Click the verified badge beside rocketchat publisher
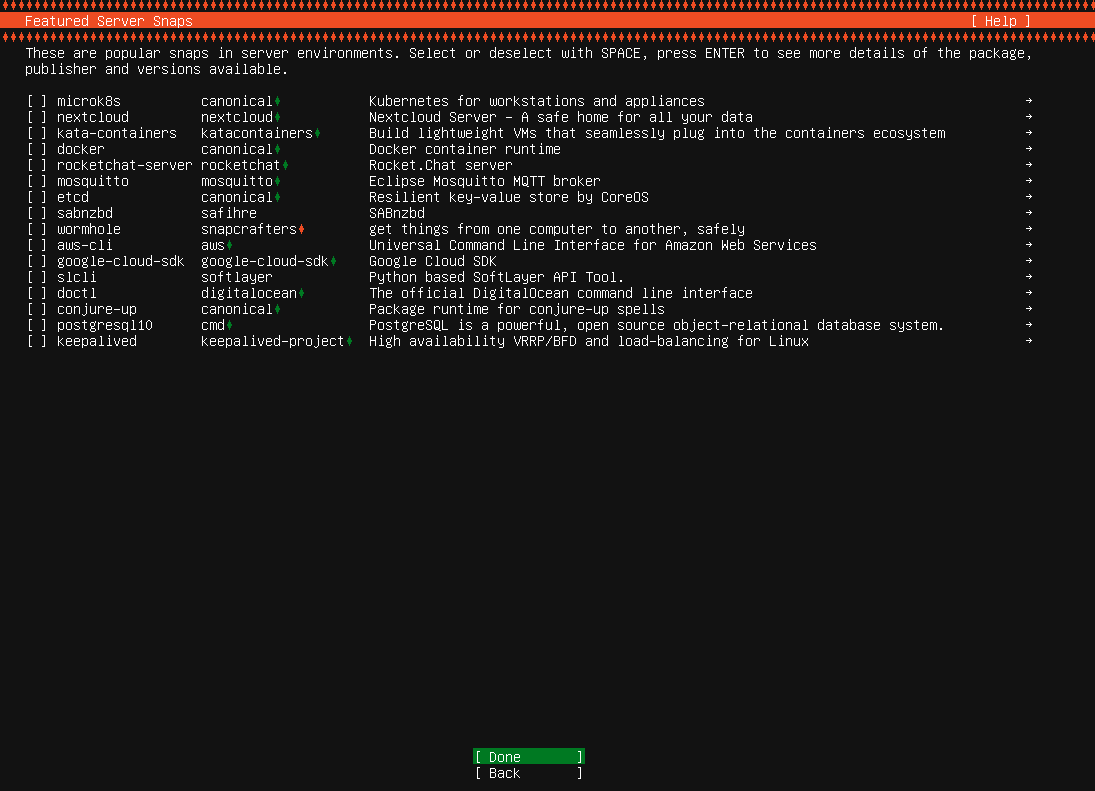Viewport: 1095px width, 791px height. coord(286,165)
